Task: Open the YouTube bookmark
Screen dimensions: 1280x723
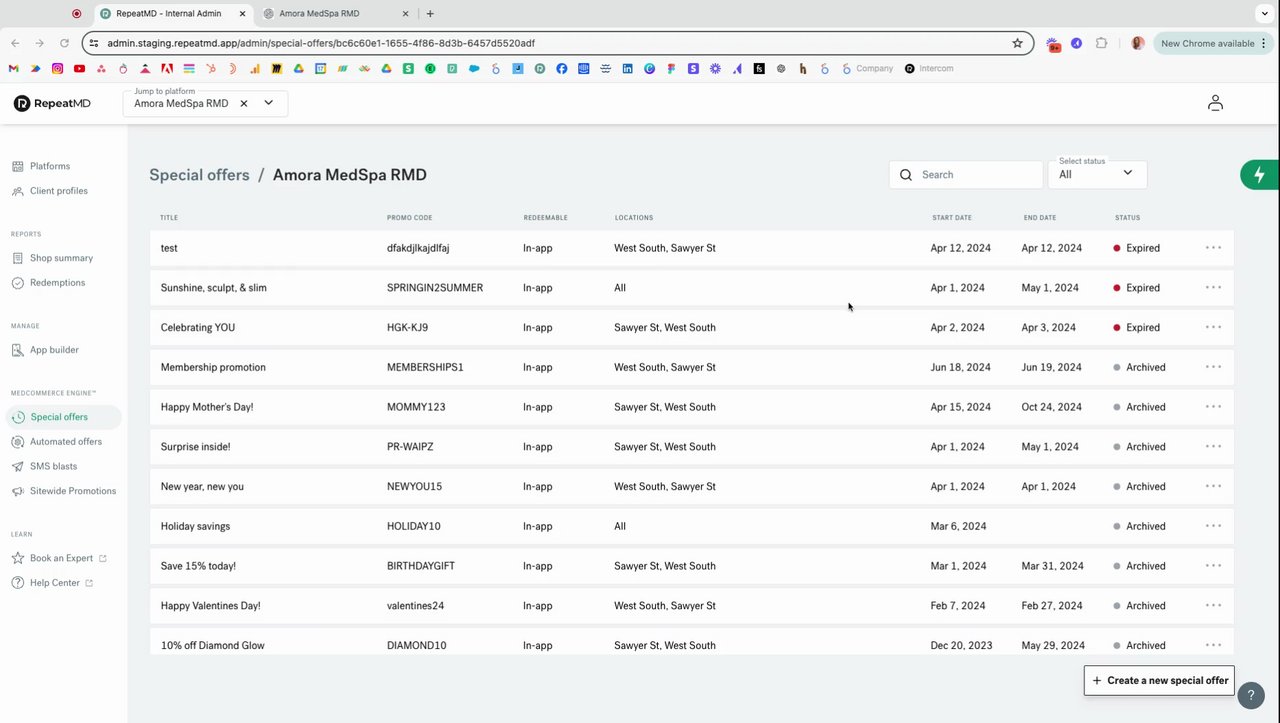Action: [79, 69]
